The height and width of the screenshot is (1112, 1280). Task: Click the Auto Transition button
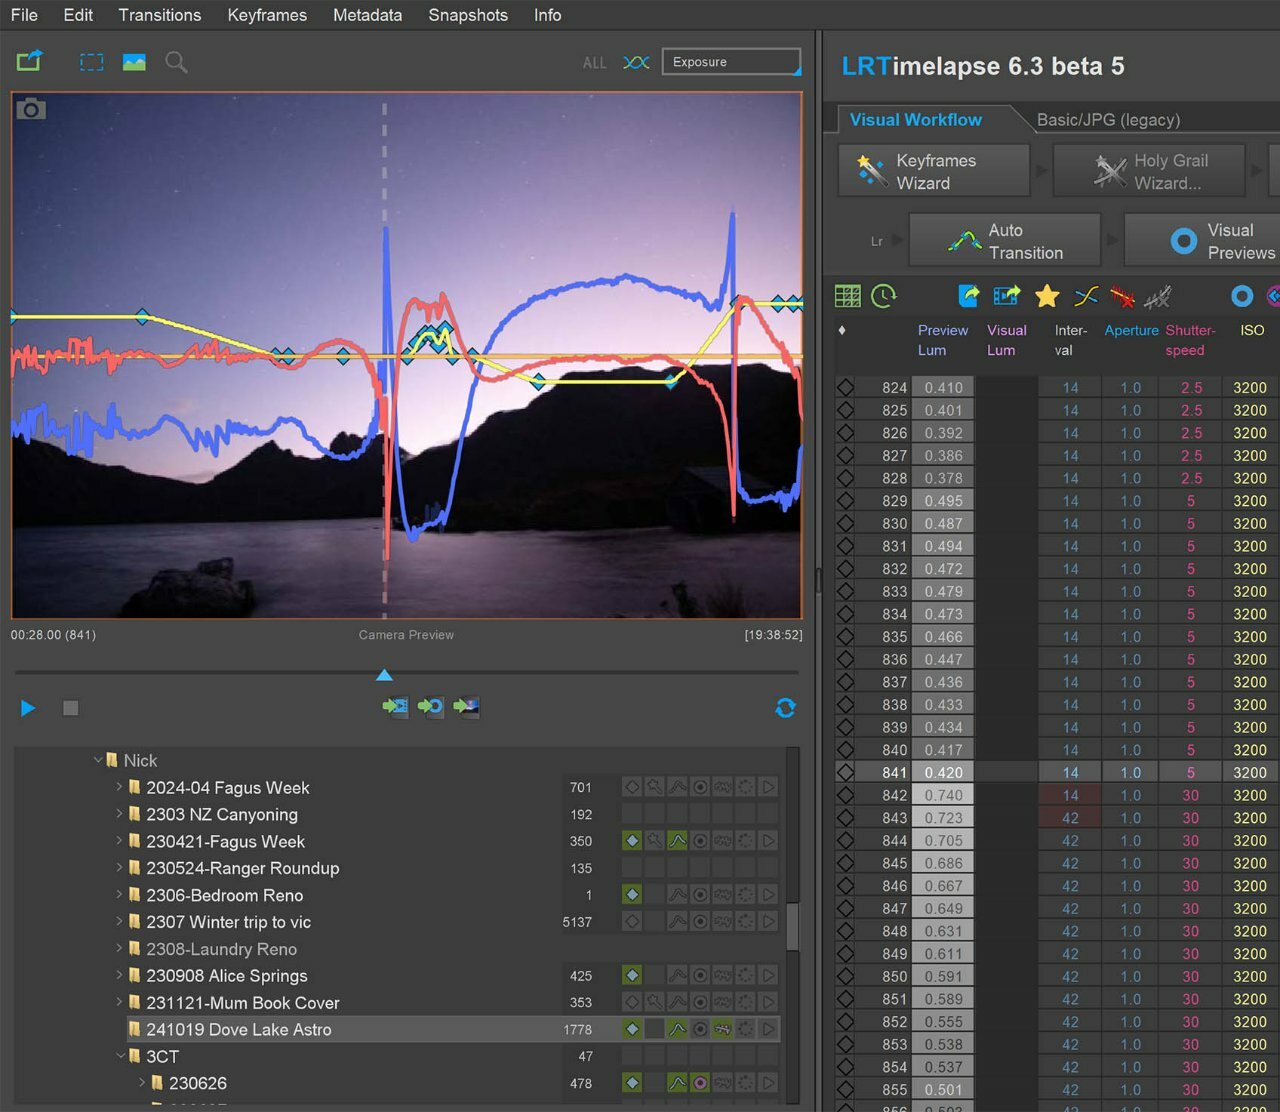(x=1005, y=241)
